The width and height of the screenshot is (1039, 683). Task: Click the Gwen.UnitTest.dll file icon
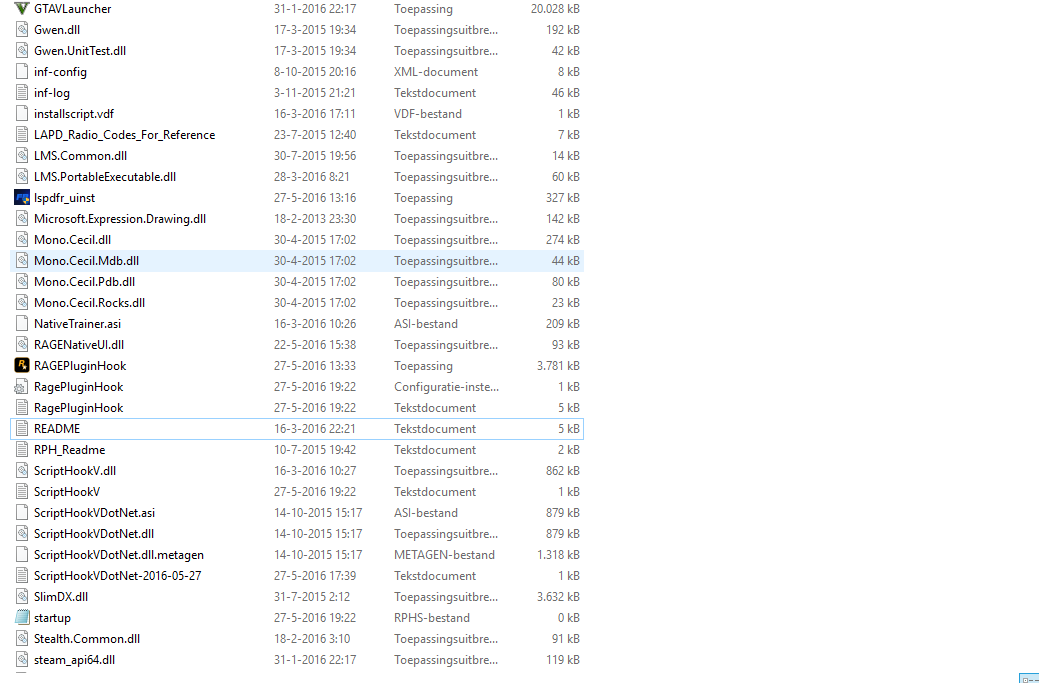[22, 51]
